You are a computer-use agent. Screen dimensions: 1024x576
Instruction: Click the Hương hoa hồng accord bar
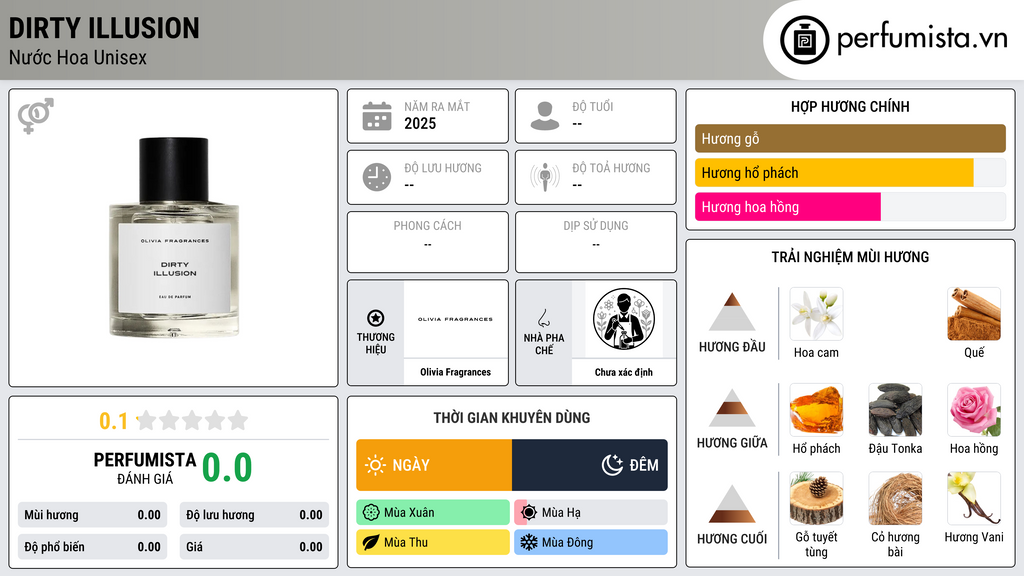click(850, 207)
